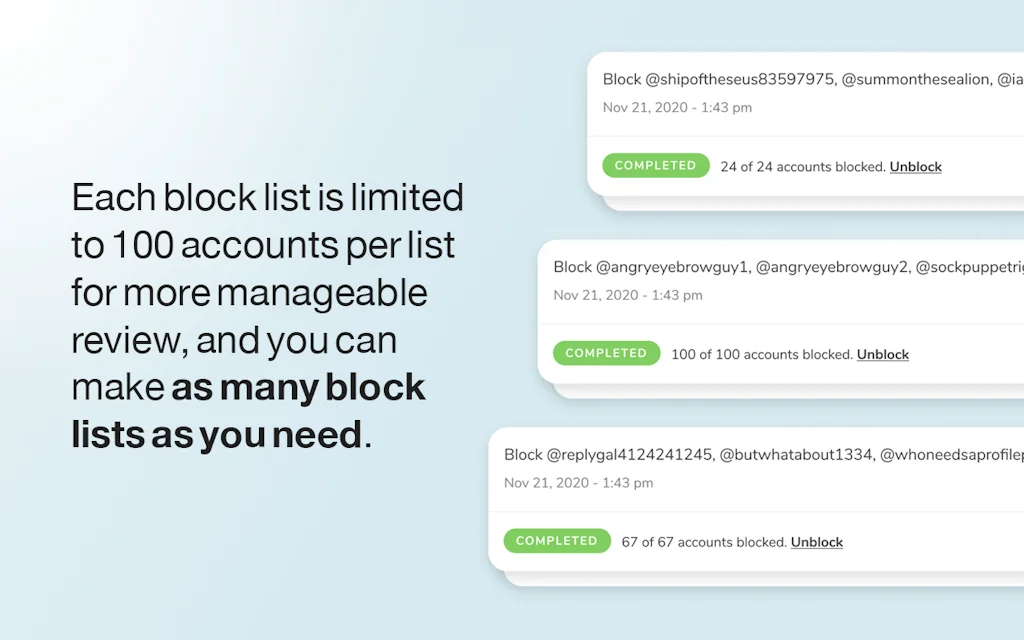
Task: Click the Unblock link on the 24 of 24 card
Action: [915, 167]
